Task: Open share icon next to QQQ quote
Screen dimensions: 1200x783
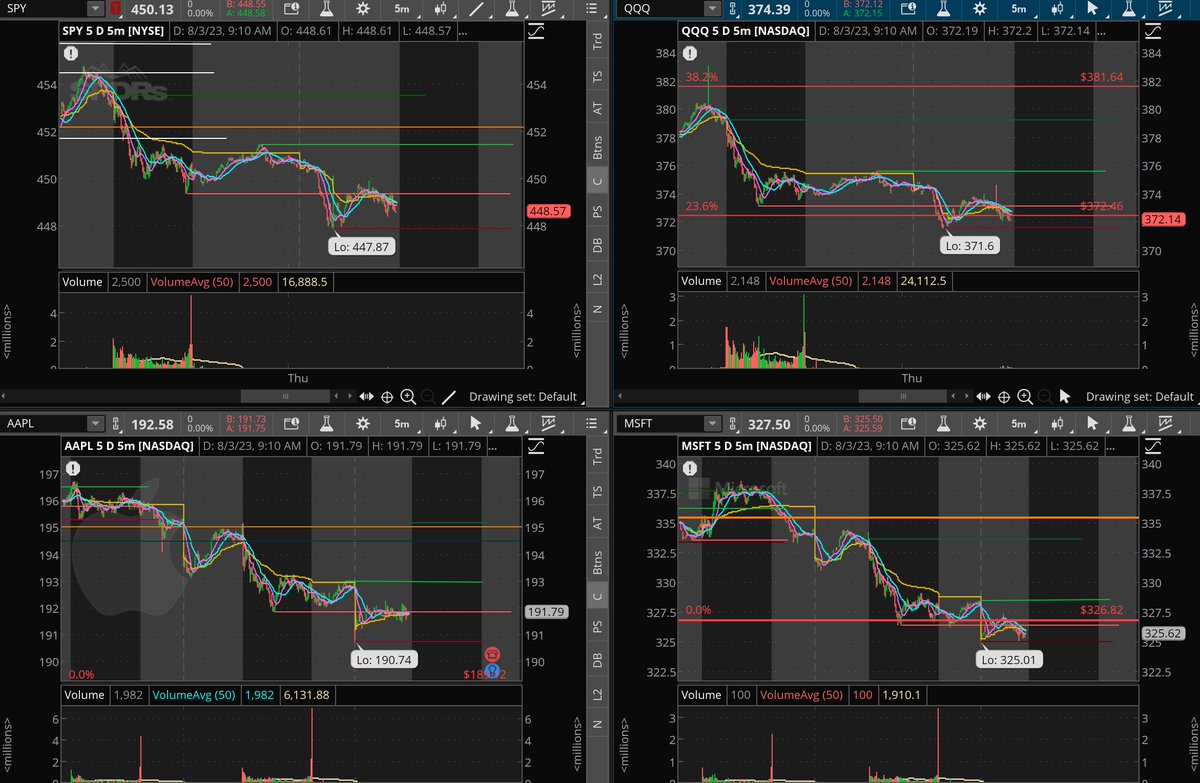Action: click(x=910, y=9)
